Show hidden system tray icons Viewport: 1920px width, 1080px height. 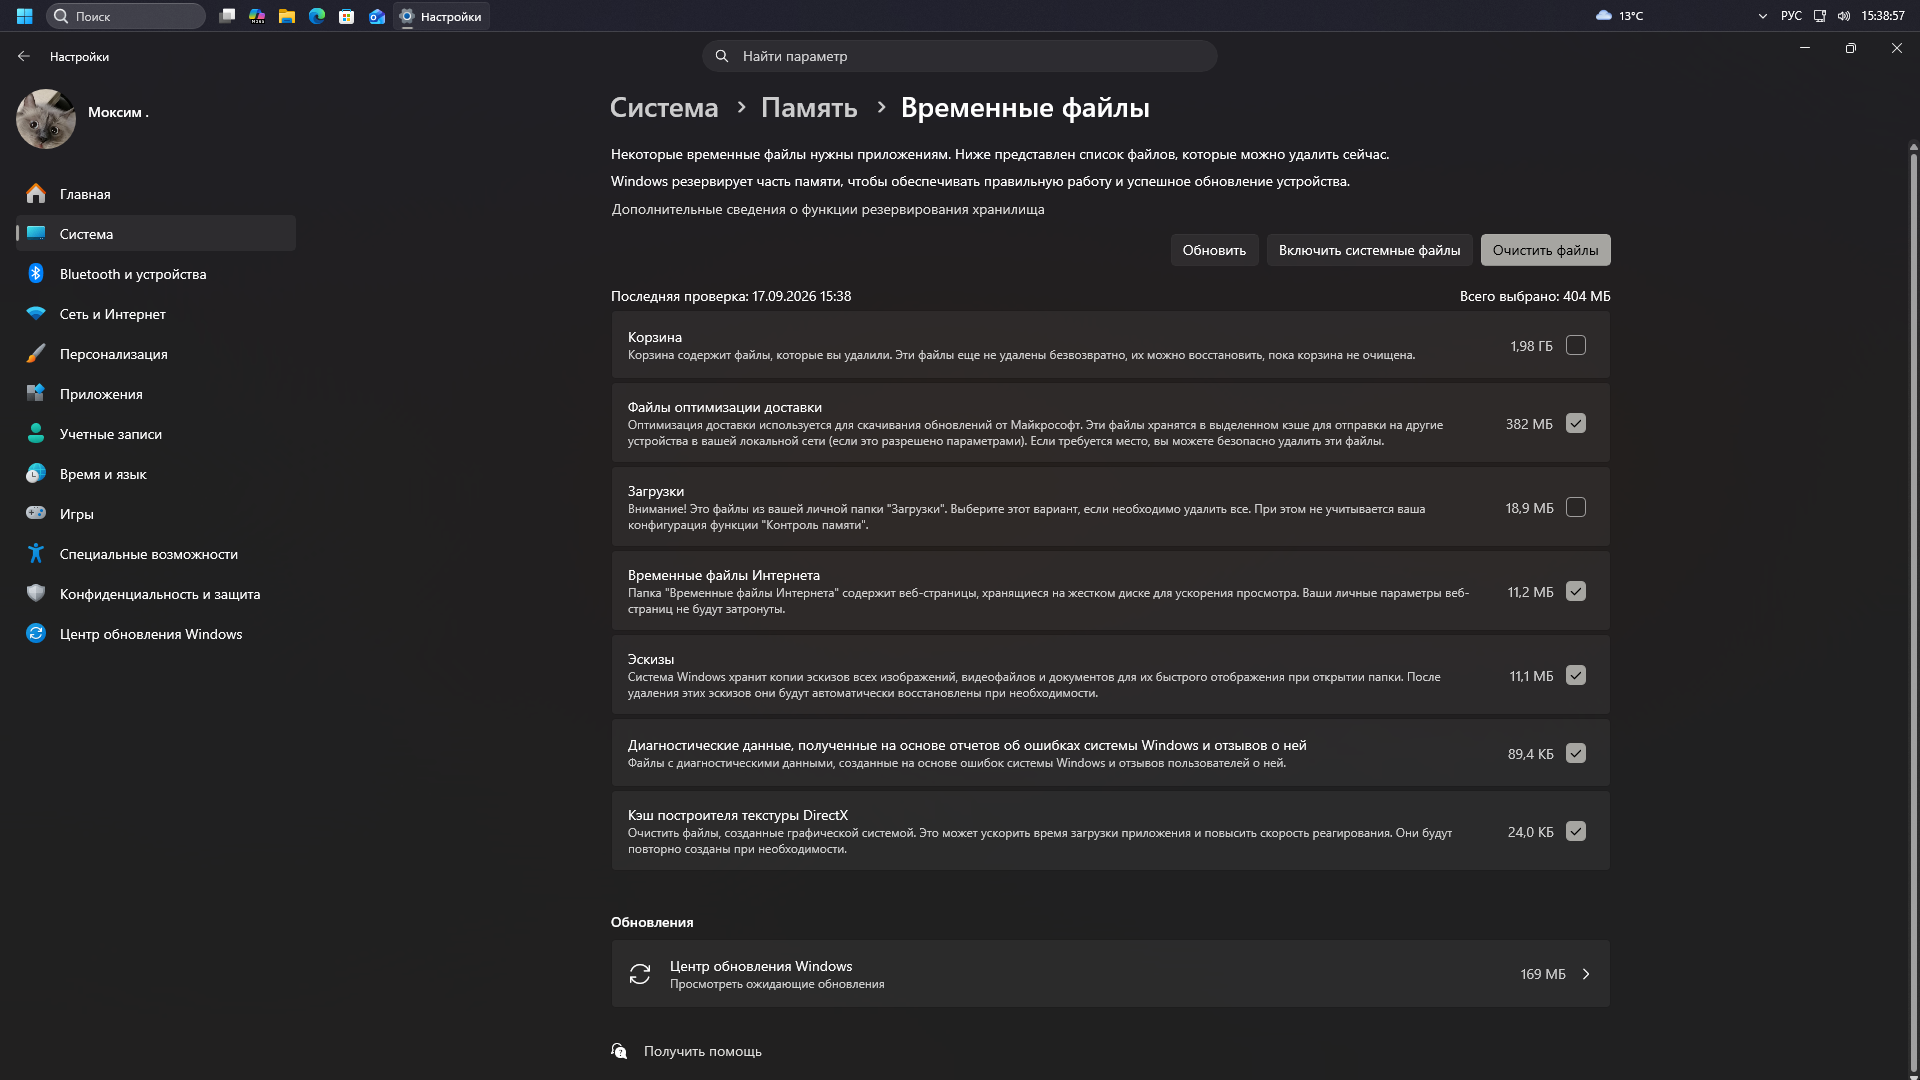tap(1762, 16)
